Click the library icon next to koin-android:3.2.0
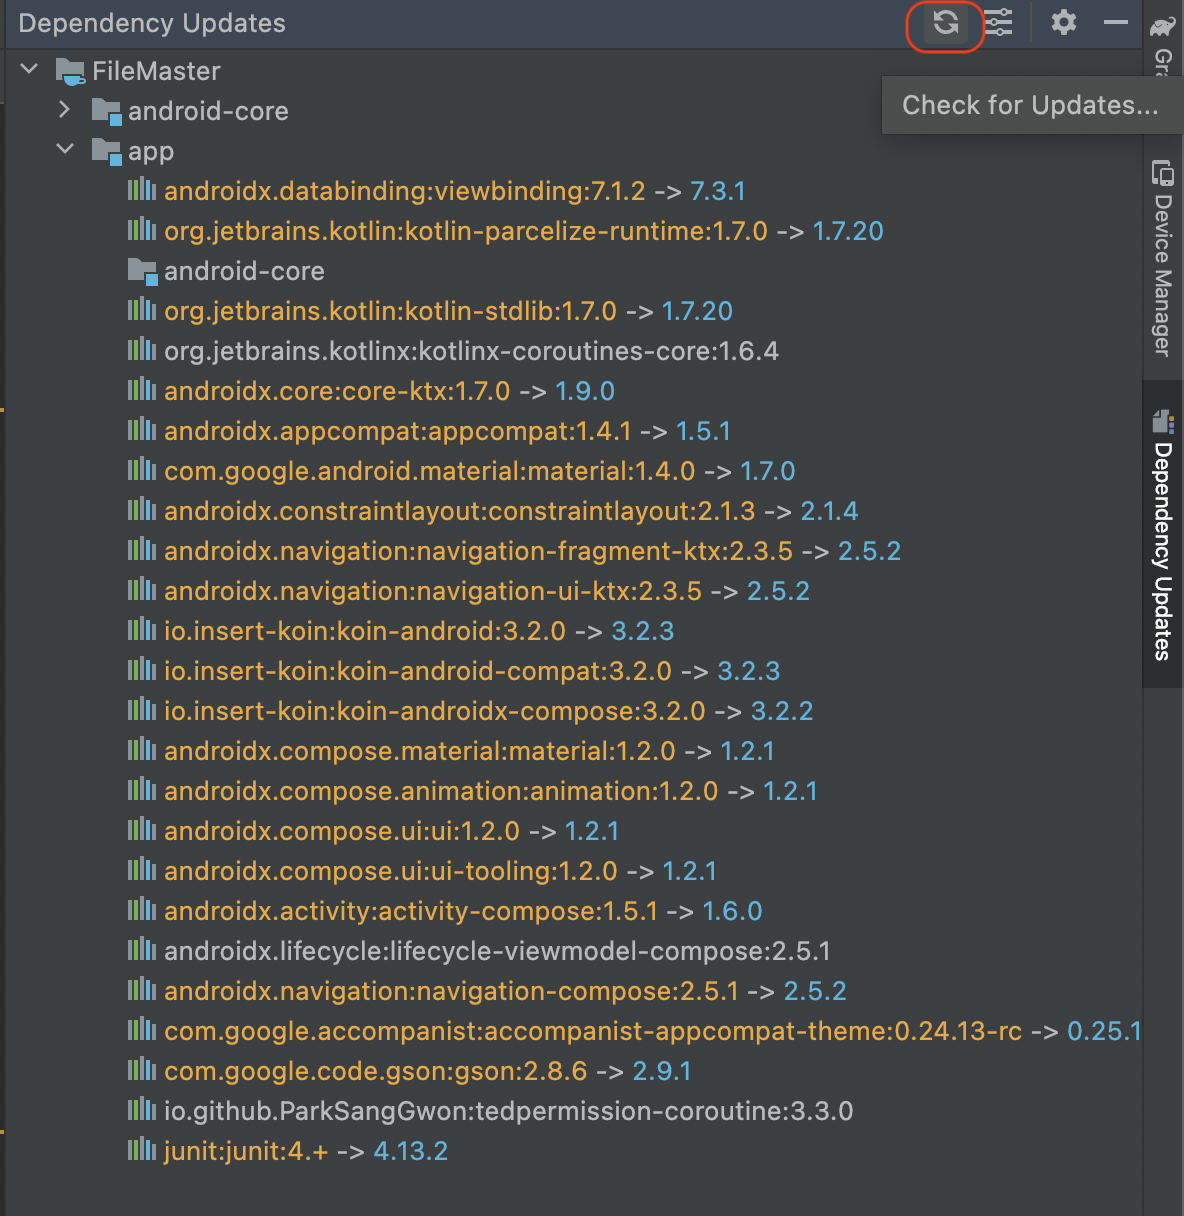The height and width of the screenshot is (1216, 1184). point(142,630)
